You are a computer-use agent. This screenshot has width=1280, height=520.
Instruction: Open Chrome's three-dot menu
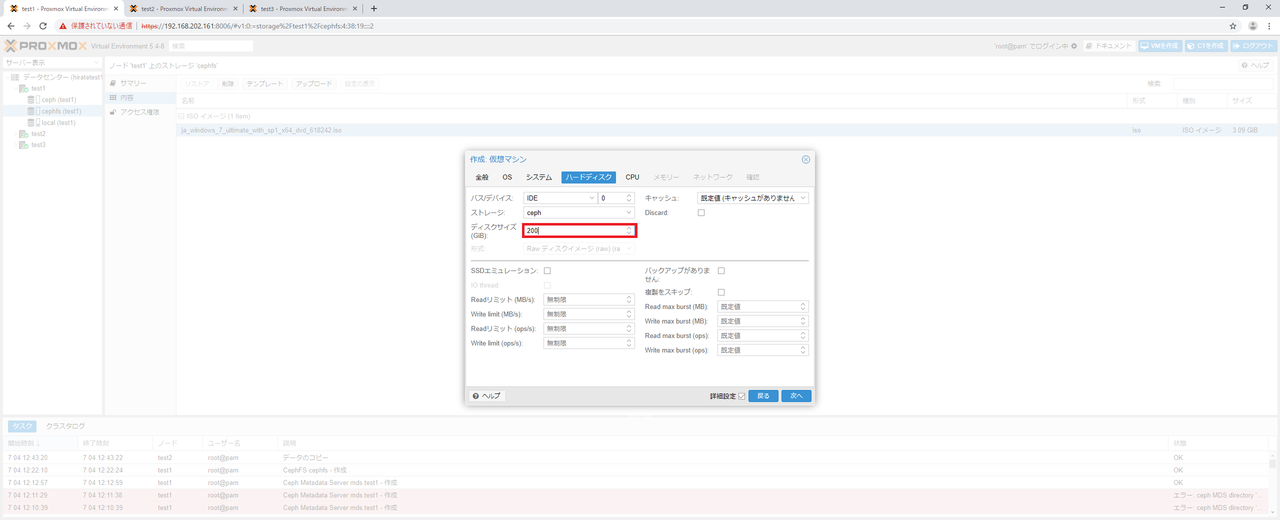click(x=1269, y=26)
